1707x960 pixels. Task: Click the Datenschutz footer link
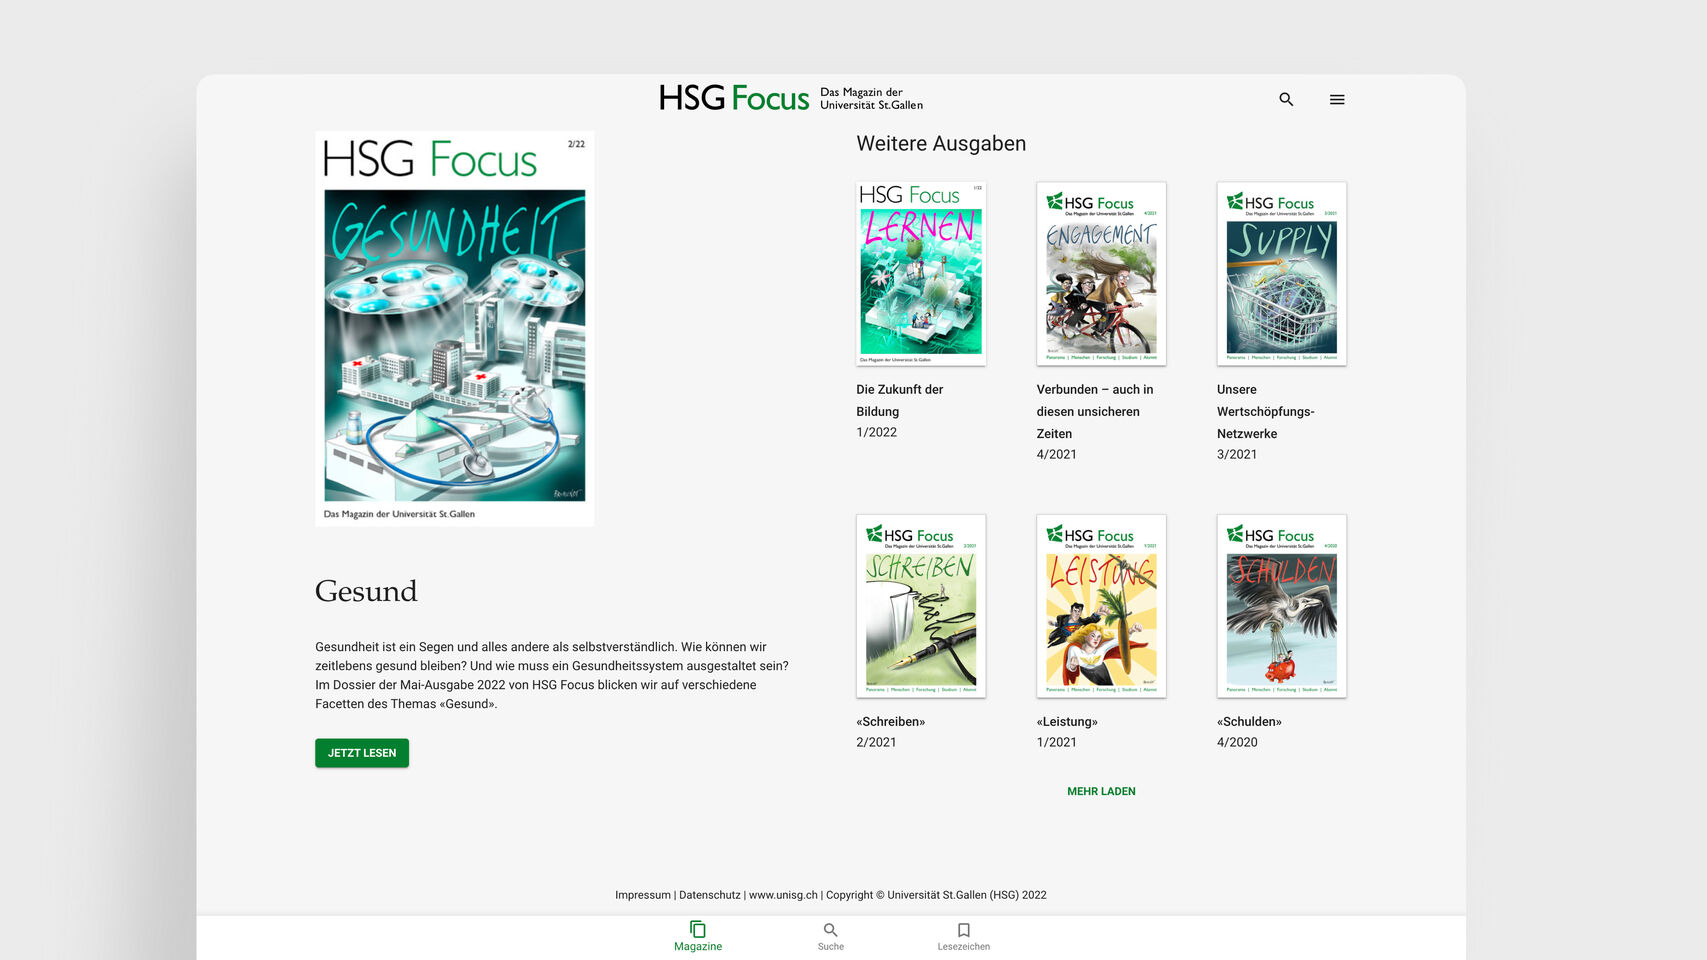click(x=710, y=895)
